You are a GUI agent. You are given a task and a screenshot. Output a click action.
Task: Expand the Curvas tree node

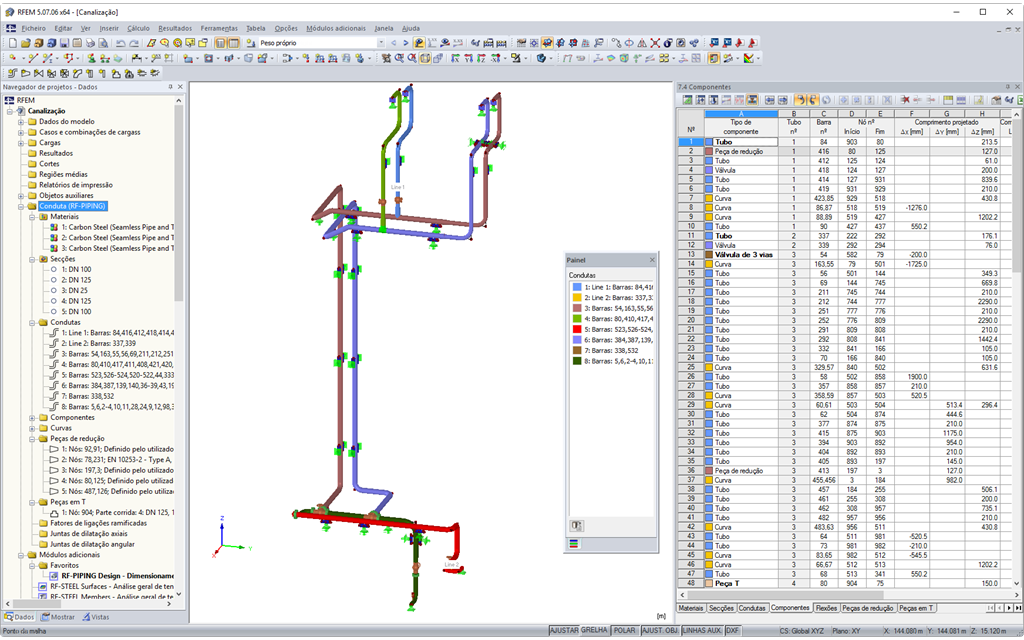[33, 428]
